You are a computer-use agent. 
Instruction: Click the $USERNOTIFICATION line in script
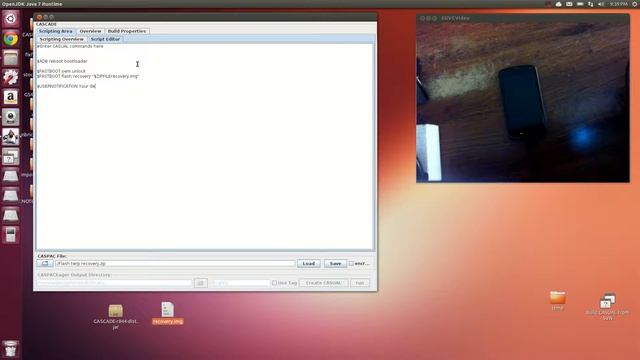pos(66,86)
